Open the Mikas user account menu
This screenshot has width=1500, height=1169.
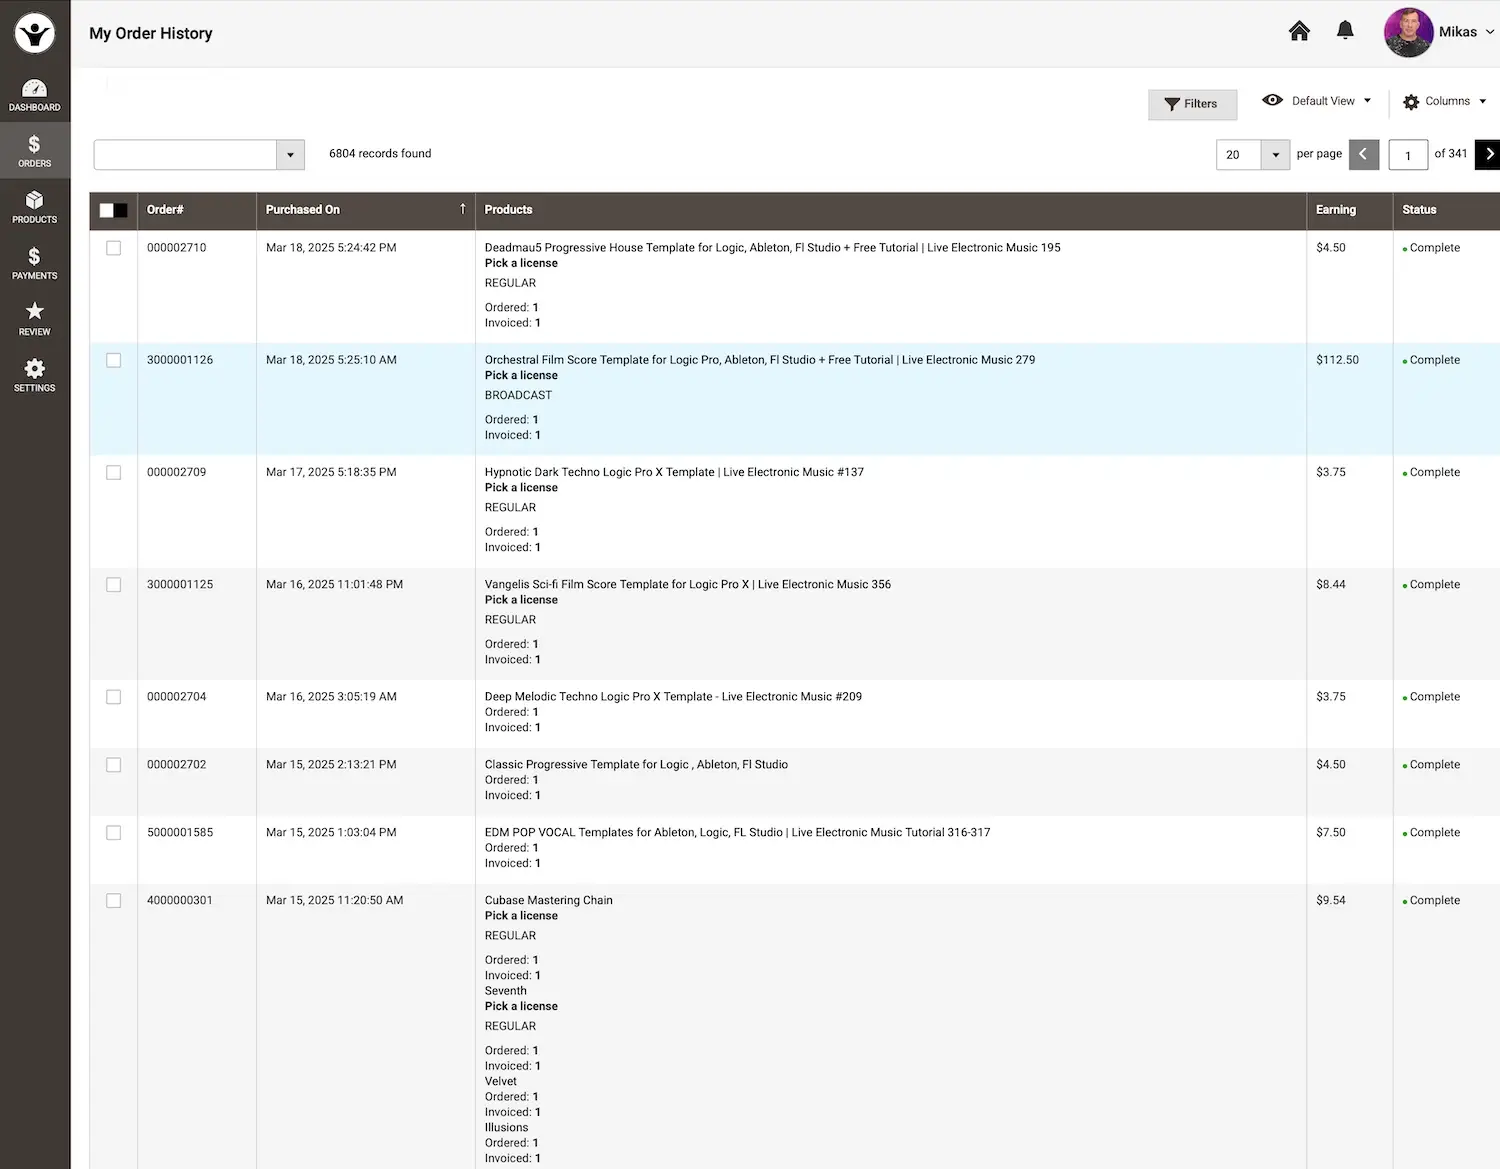[x=1440, y=32]
